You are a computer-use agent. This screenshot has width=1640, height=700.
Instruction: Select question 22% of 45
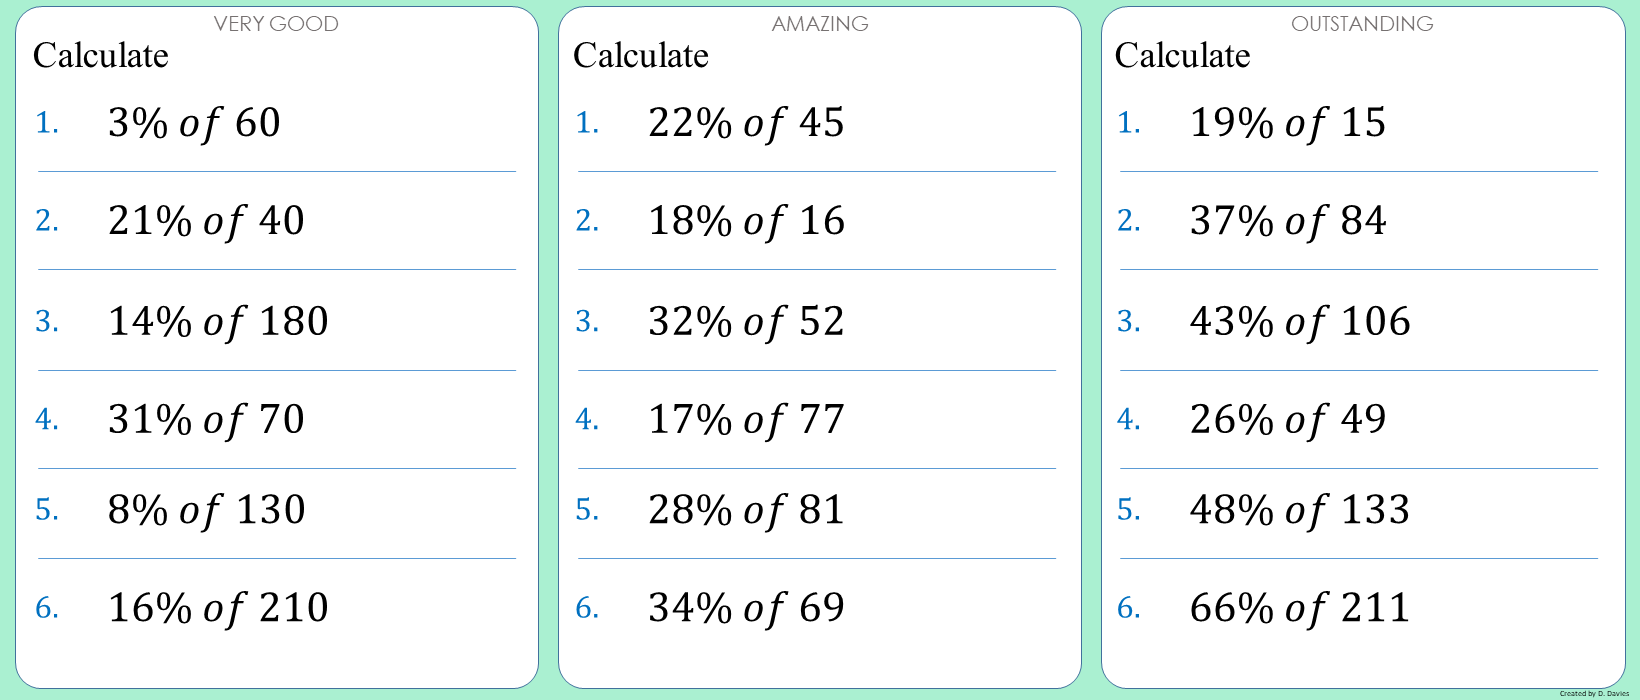click(x=746, y=123)
